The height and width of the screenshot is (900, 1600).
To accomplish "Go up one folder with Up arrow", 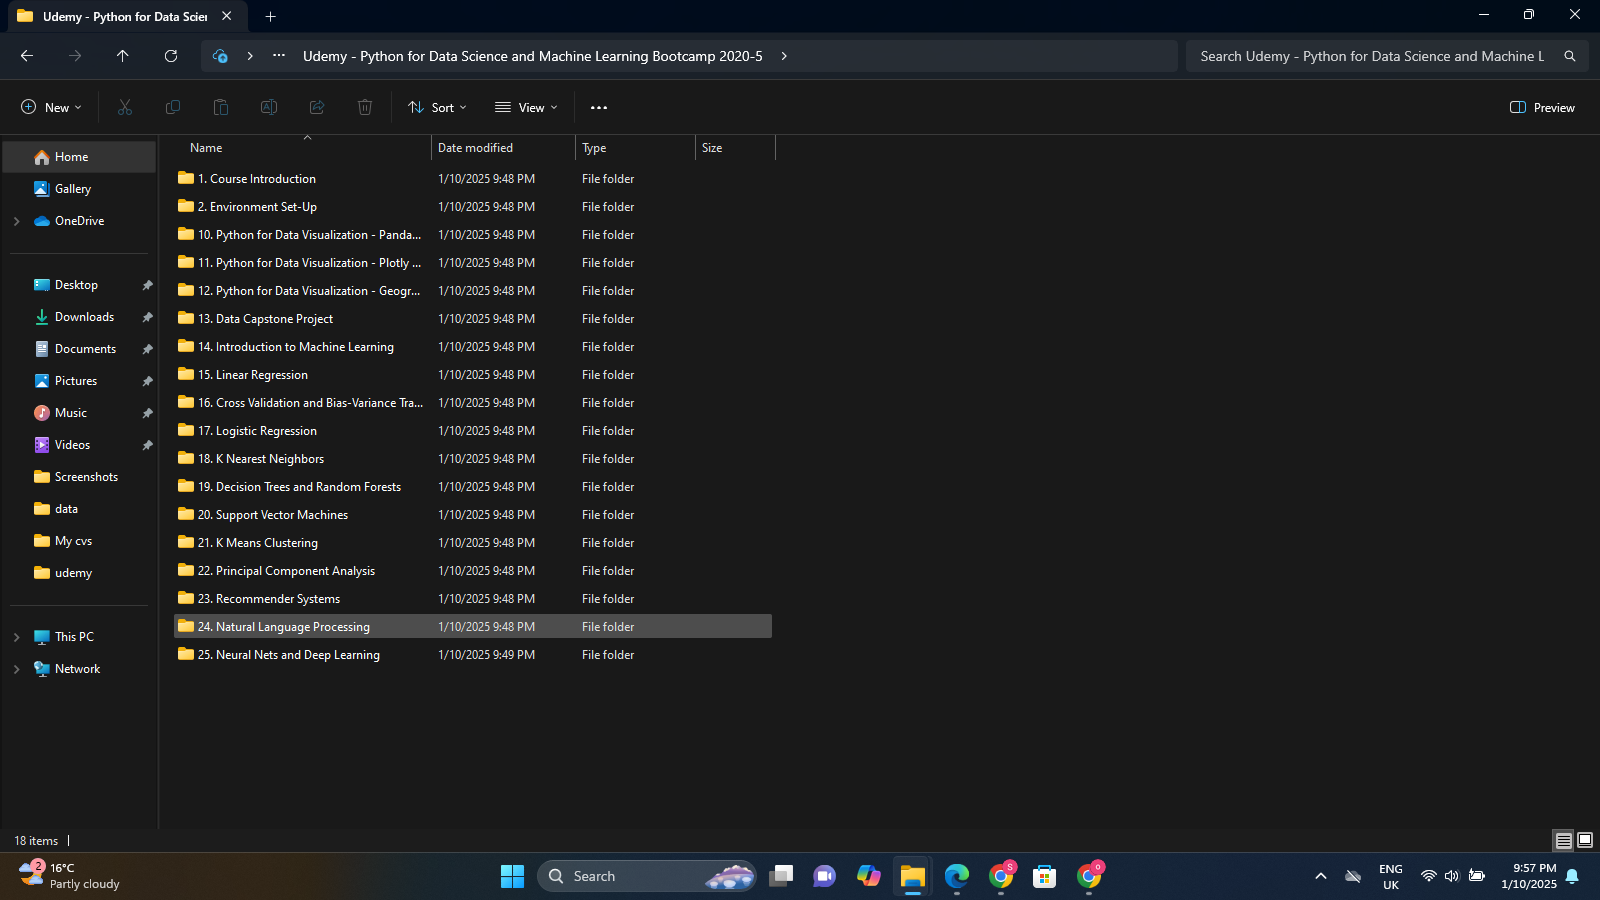I will coord(123,56).
